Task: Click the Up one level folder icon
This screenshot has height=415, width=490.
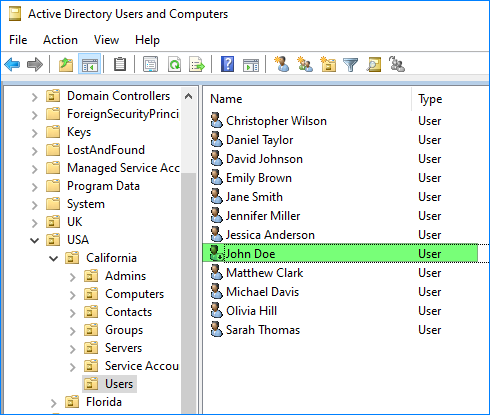Action: point(66,64)
